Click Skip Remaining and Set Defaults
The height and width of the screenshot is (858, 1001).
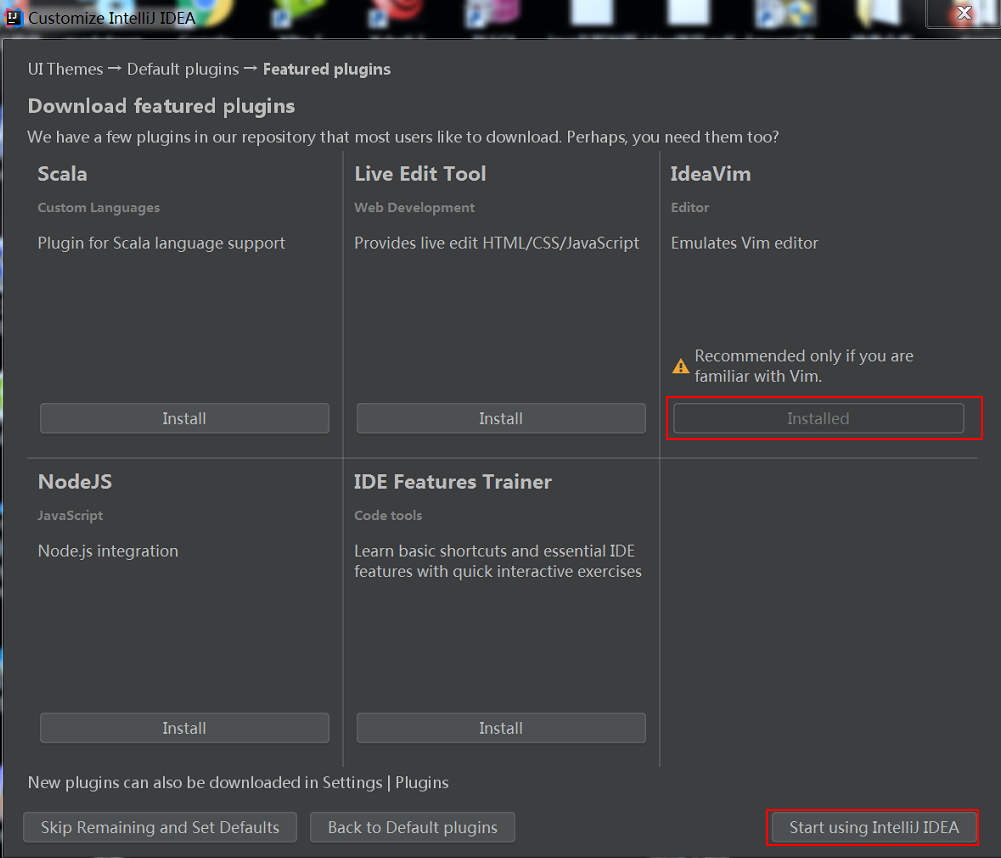[160, 827]
